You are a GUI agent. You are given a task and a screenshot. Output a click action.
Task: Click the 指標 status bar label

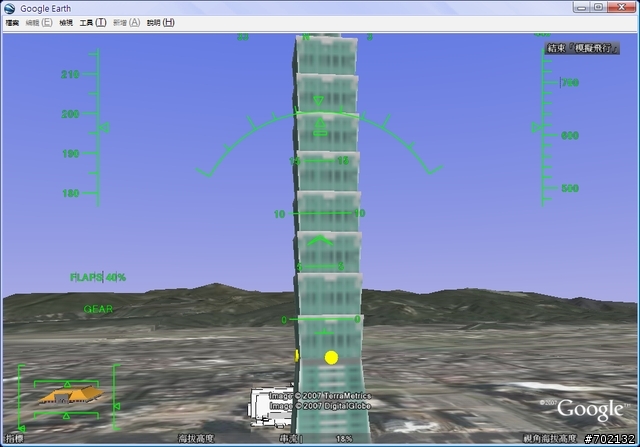(x=15, y=439)
